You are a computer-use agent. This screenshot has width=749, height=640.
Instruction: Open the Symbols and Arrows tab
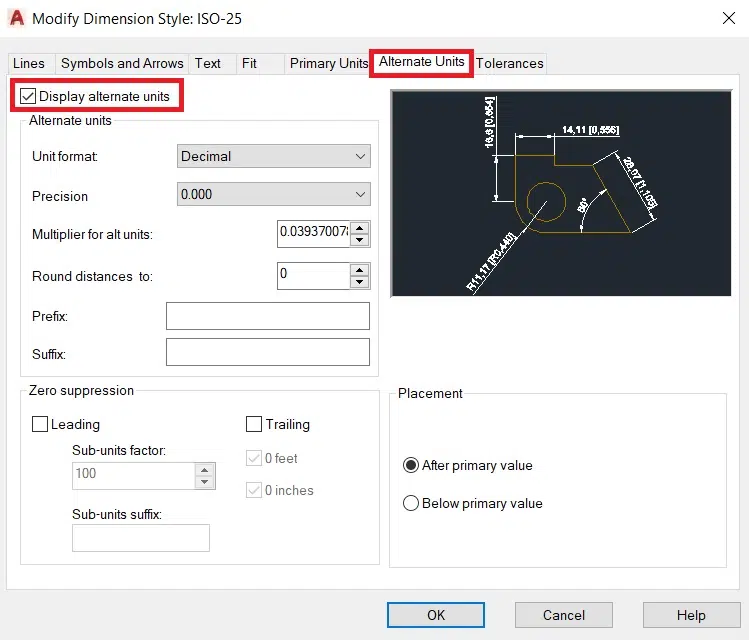click(x=122, y=63)
